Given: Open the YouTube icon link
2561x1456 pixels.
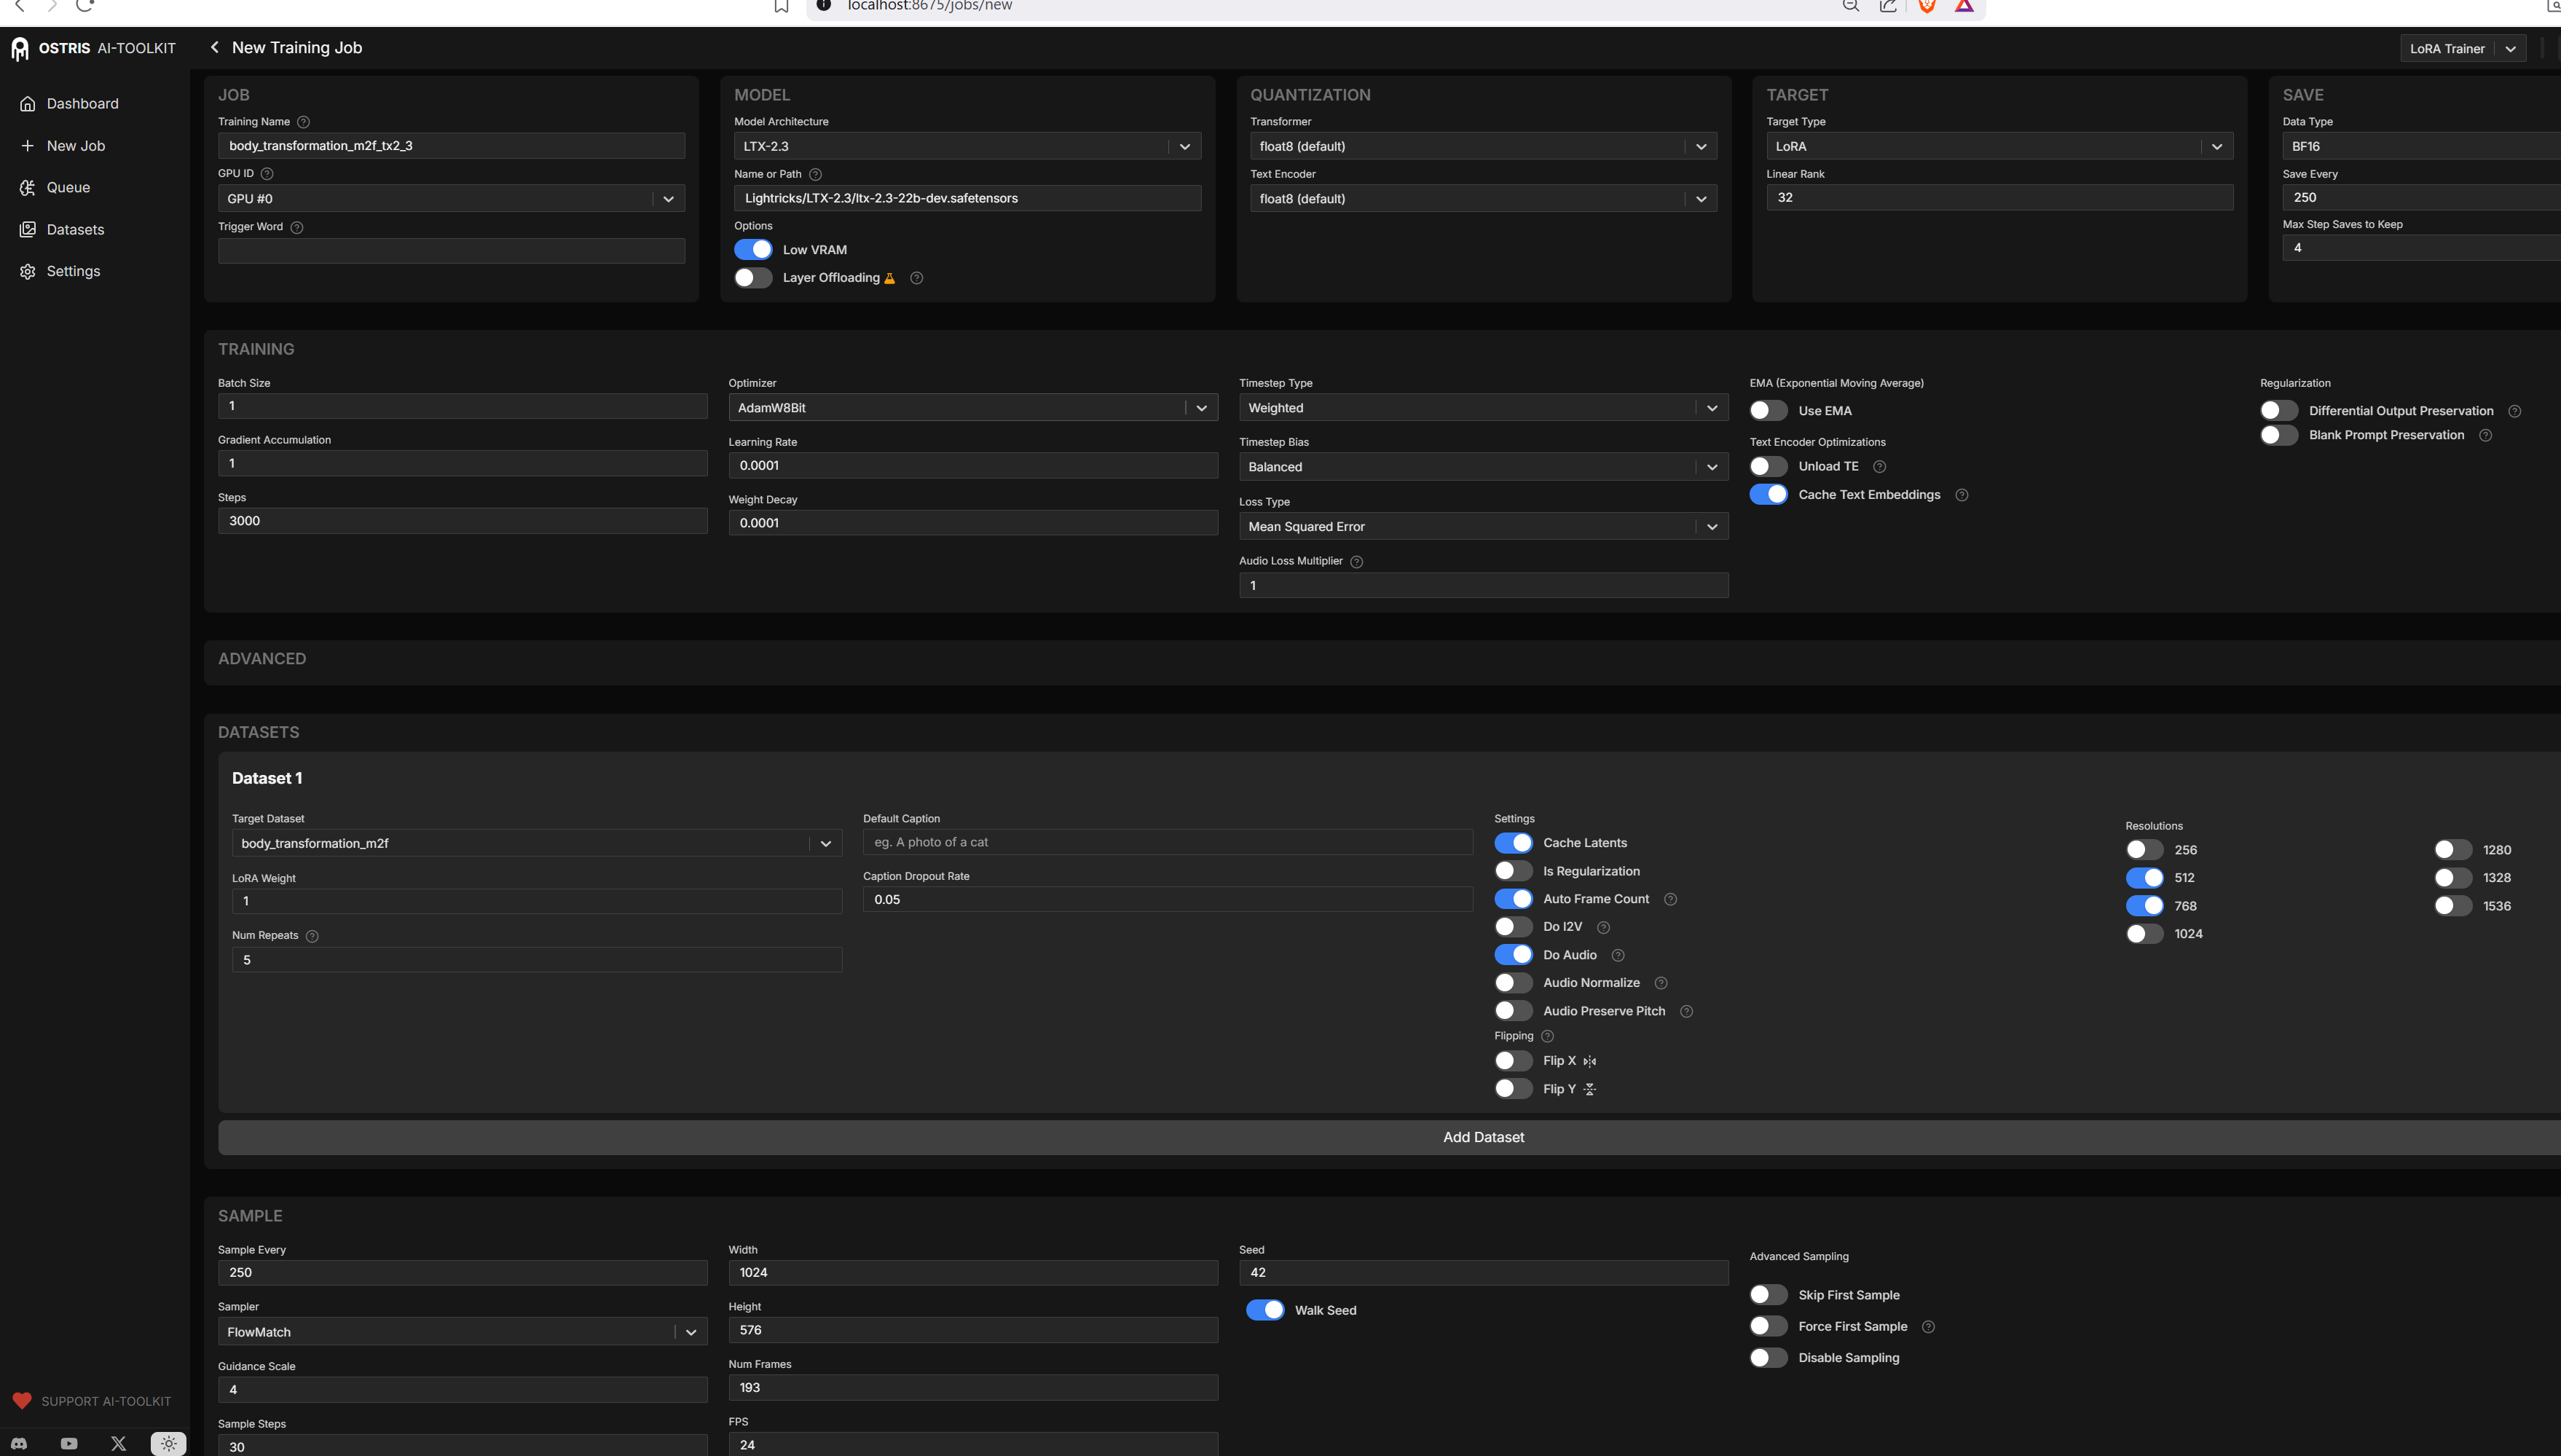Looking at the screenshot, I should pos(69,1443).
